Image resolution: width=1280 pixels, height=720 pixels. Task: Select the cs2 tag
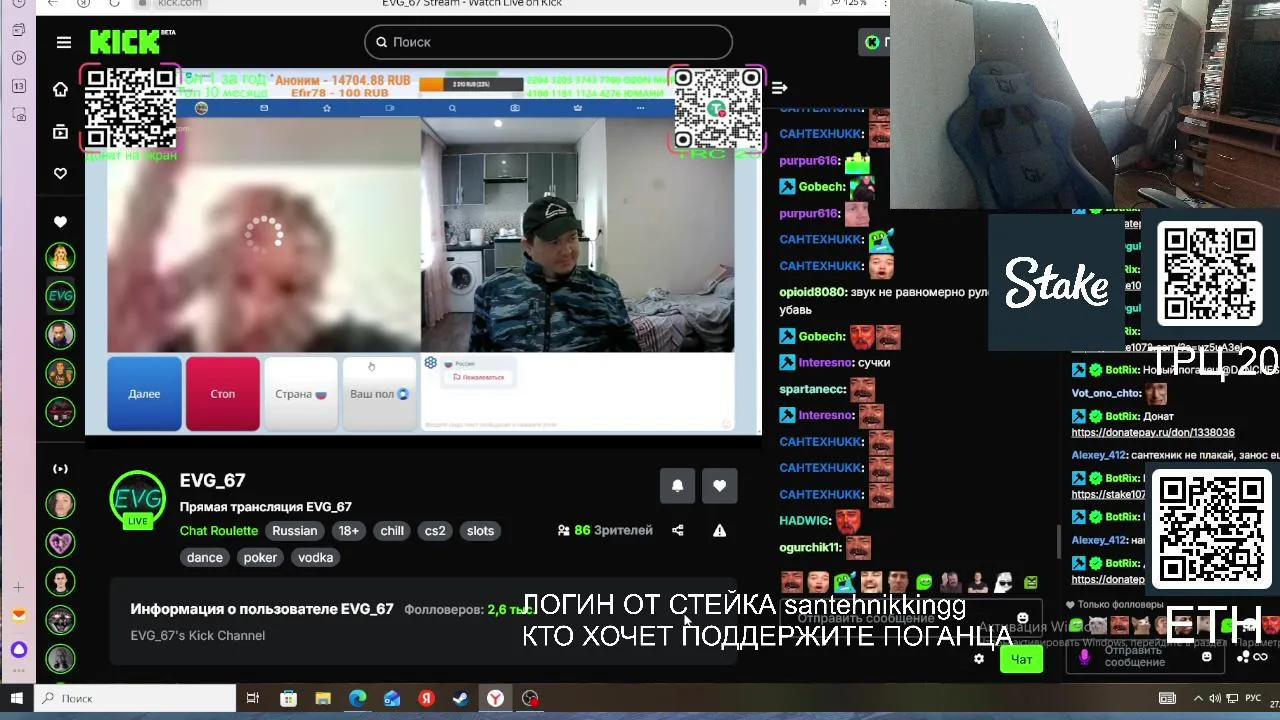click(x=435, y=531)
